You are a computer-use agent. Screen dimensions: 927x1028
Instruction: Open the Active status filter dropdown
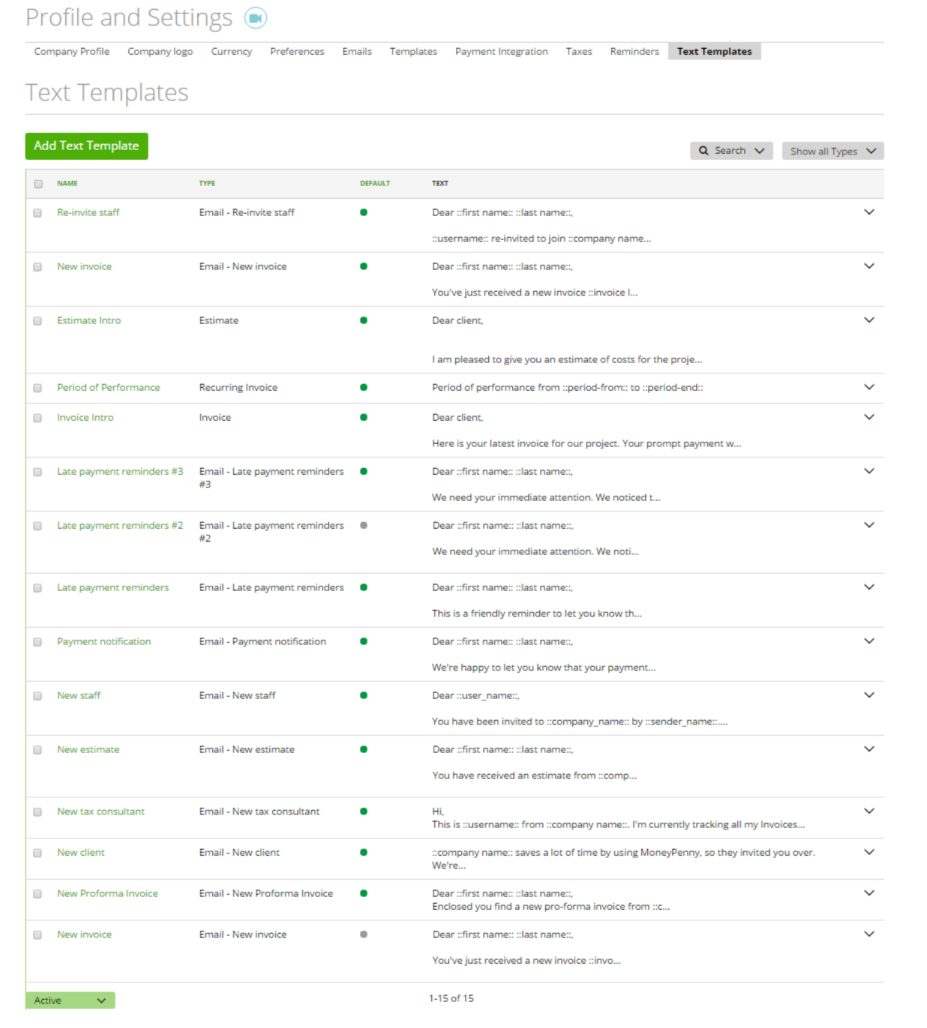[69, 1000]
